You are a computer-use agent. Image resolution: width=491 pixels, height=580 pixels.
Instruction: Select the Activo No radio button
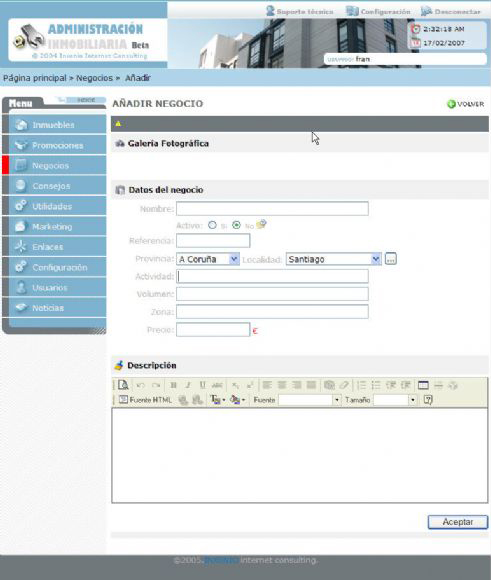[x=236, y=225]
